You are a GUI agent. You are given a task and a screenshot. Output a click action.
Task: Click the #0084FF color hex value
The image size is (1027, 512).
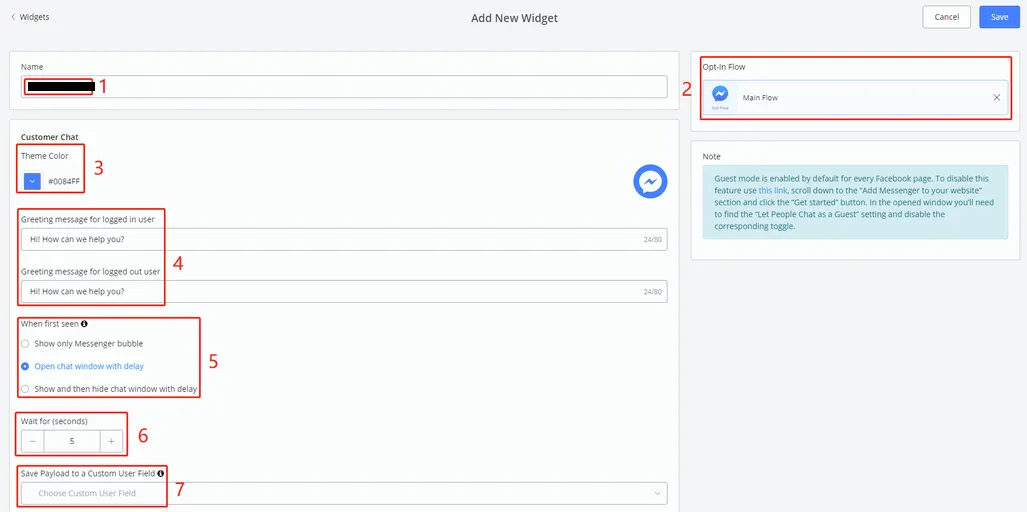click(64, 181)
